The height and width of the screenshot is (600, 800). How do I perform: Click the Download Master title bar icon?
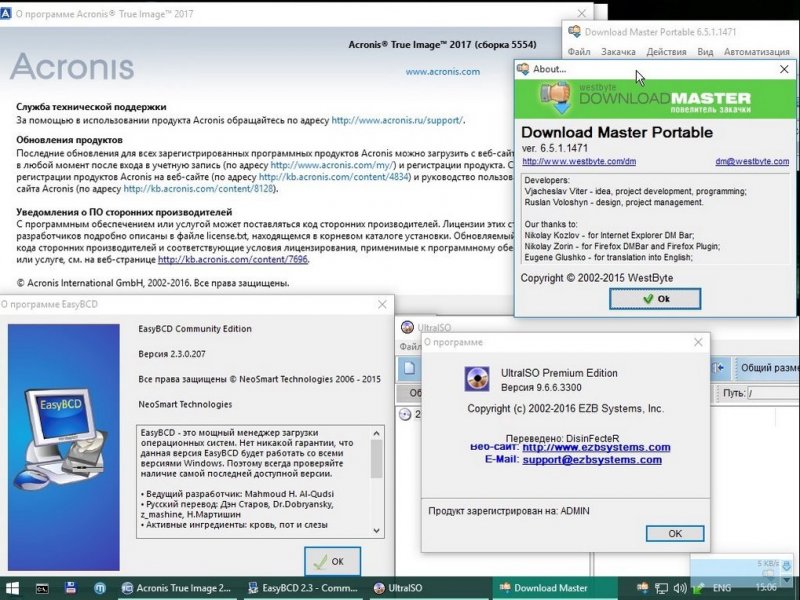[574, 32]
